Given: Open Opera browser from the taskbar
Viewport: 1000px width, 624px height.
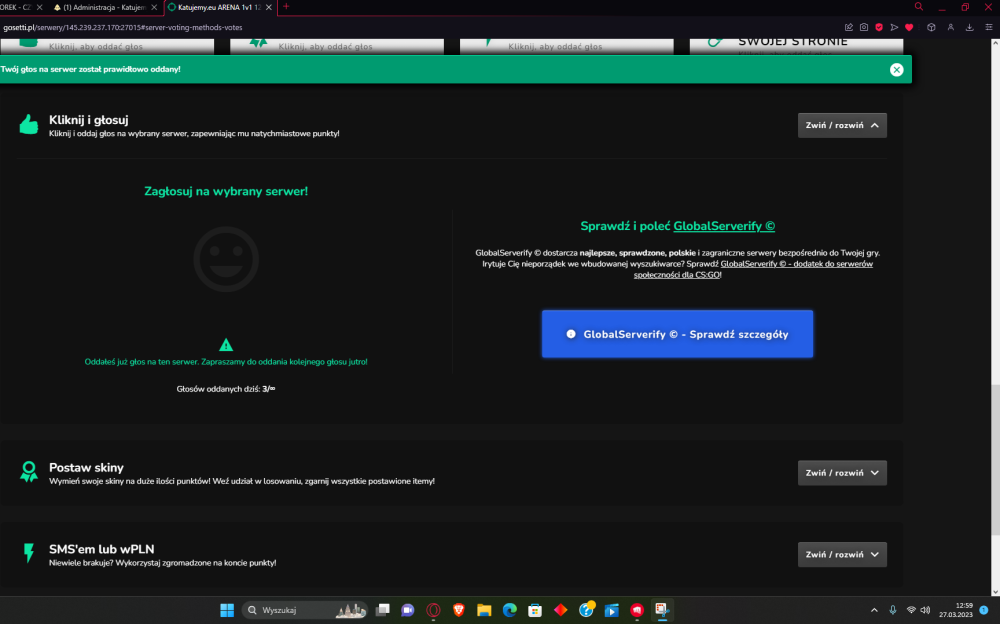Looking at the screenshot, I should tap(433, 610).
